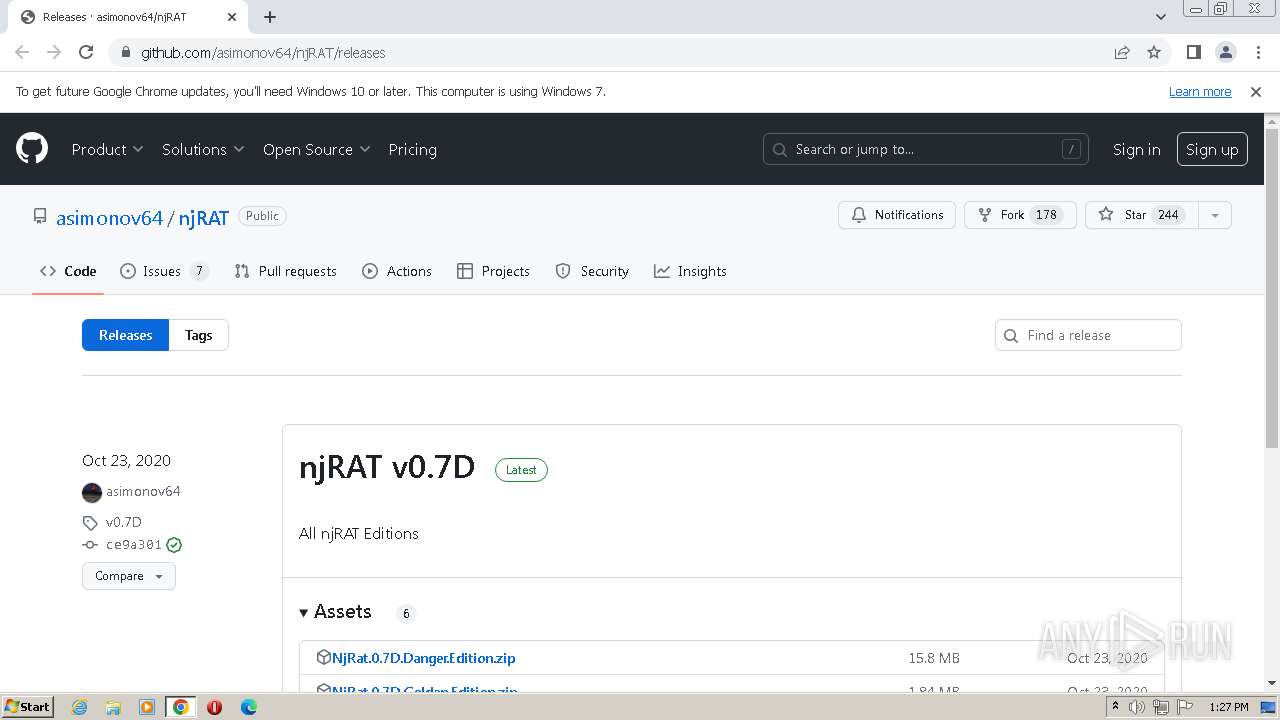Viewport: 1280px width, 720px height.
Task: Open the Chrome profile avatar icon
Action: [x=1225, y=52]
